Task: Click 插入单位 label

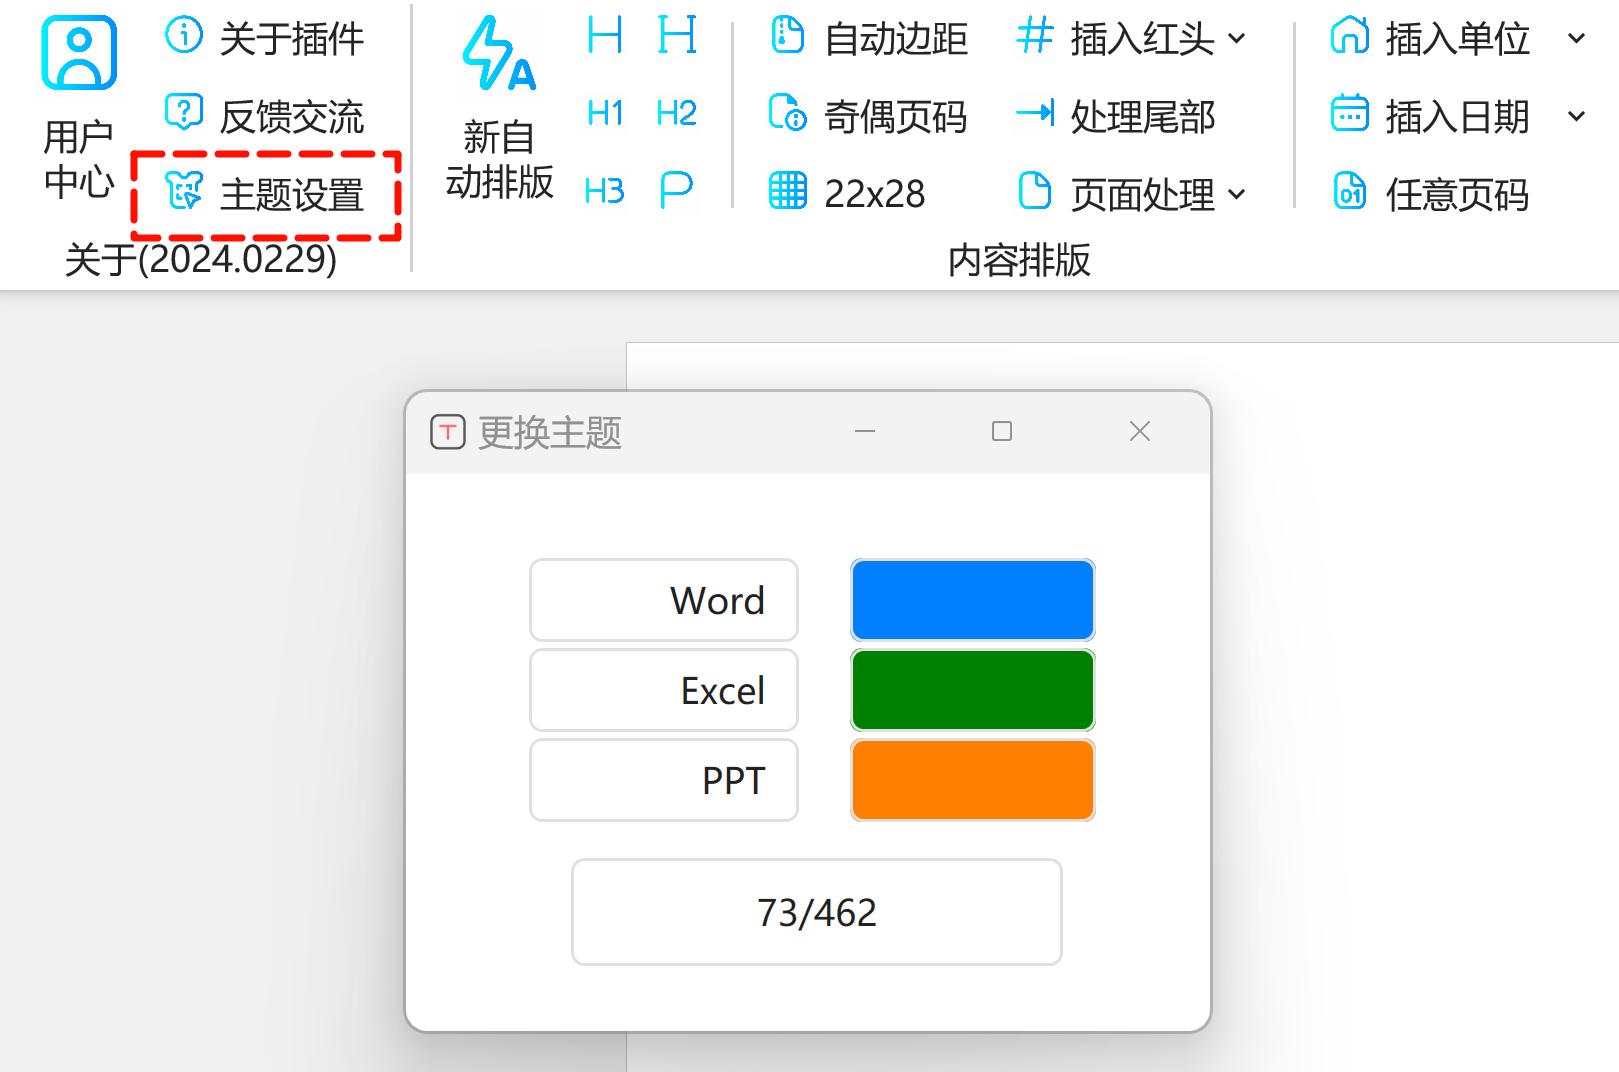Action: 1457,39
